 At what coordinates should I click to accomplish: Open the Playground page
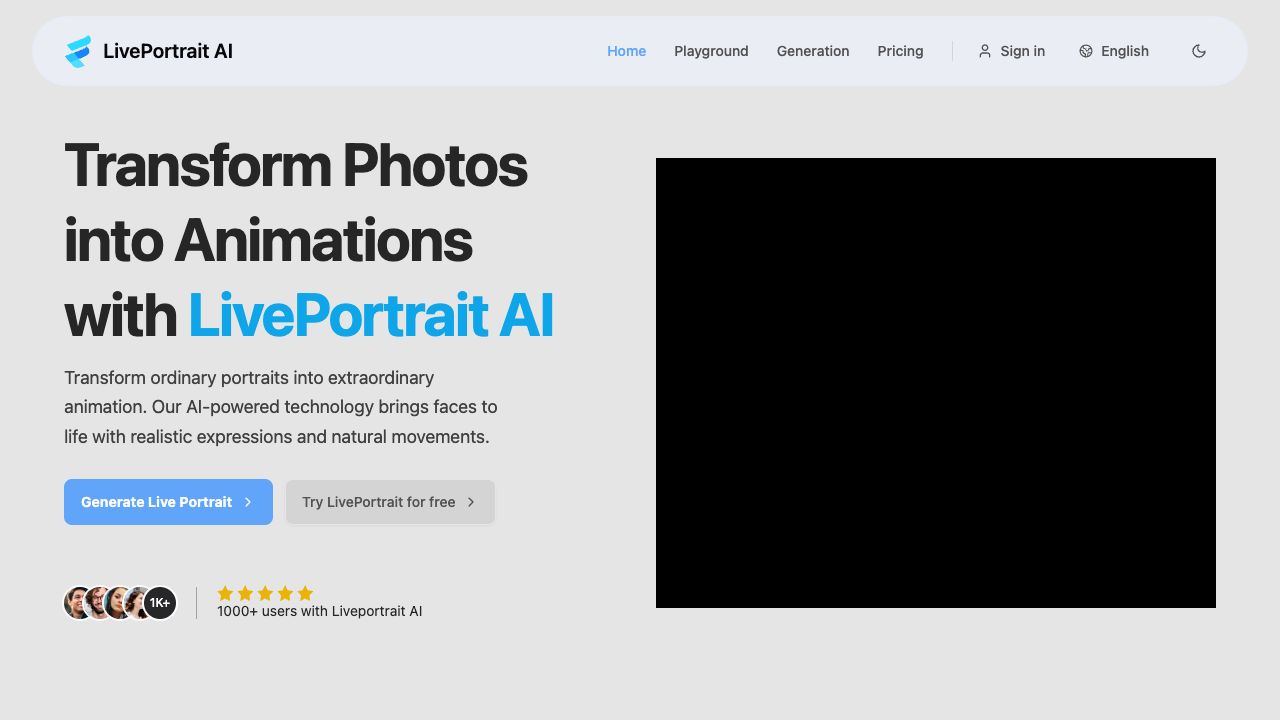(x=711, y=51)
